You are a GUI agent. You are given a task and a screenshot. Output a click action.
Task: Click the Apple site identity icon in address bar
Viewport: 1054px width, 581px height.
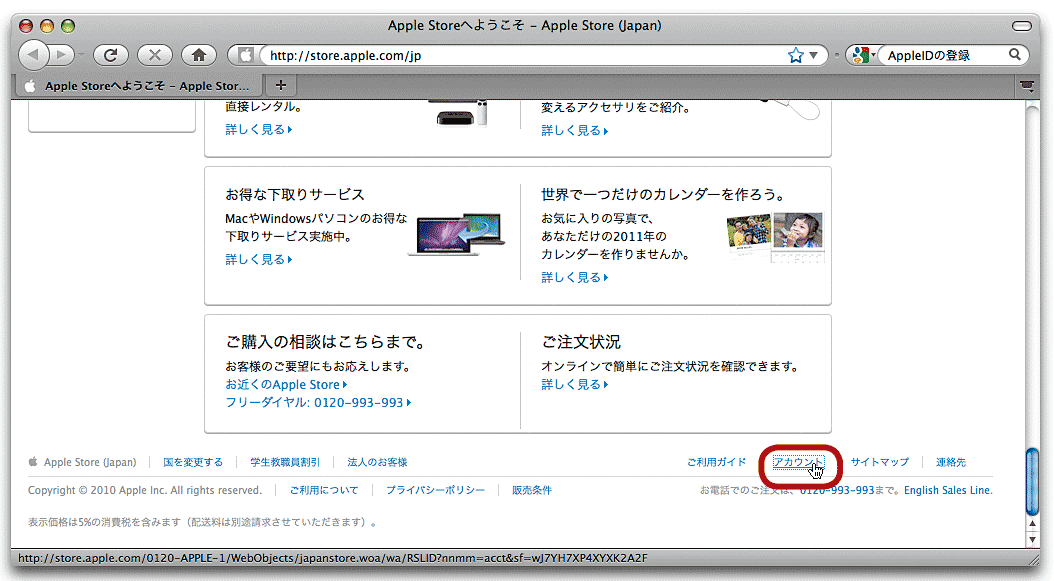[x=245, y=55]
